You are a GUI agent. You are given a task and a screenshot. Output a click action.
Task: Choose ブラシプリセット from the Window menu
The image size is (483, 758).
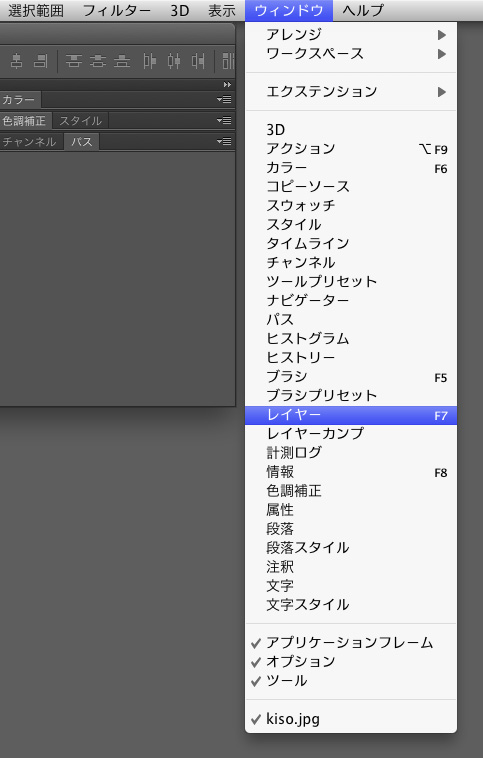tap(351, 396)
